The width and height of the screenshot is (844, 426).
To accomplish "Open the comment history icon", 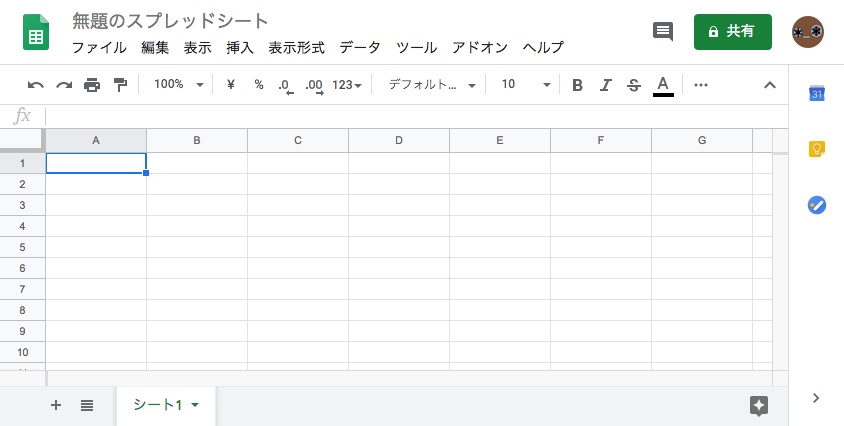I will 662,31.
